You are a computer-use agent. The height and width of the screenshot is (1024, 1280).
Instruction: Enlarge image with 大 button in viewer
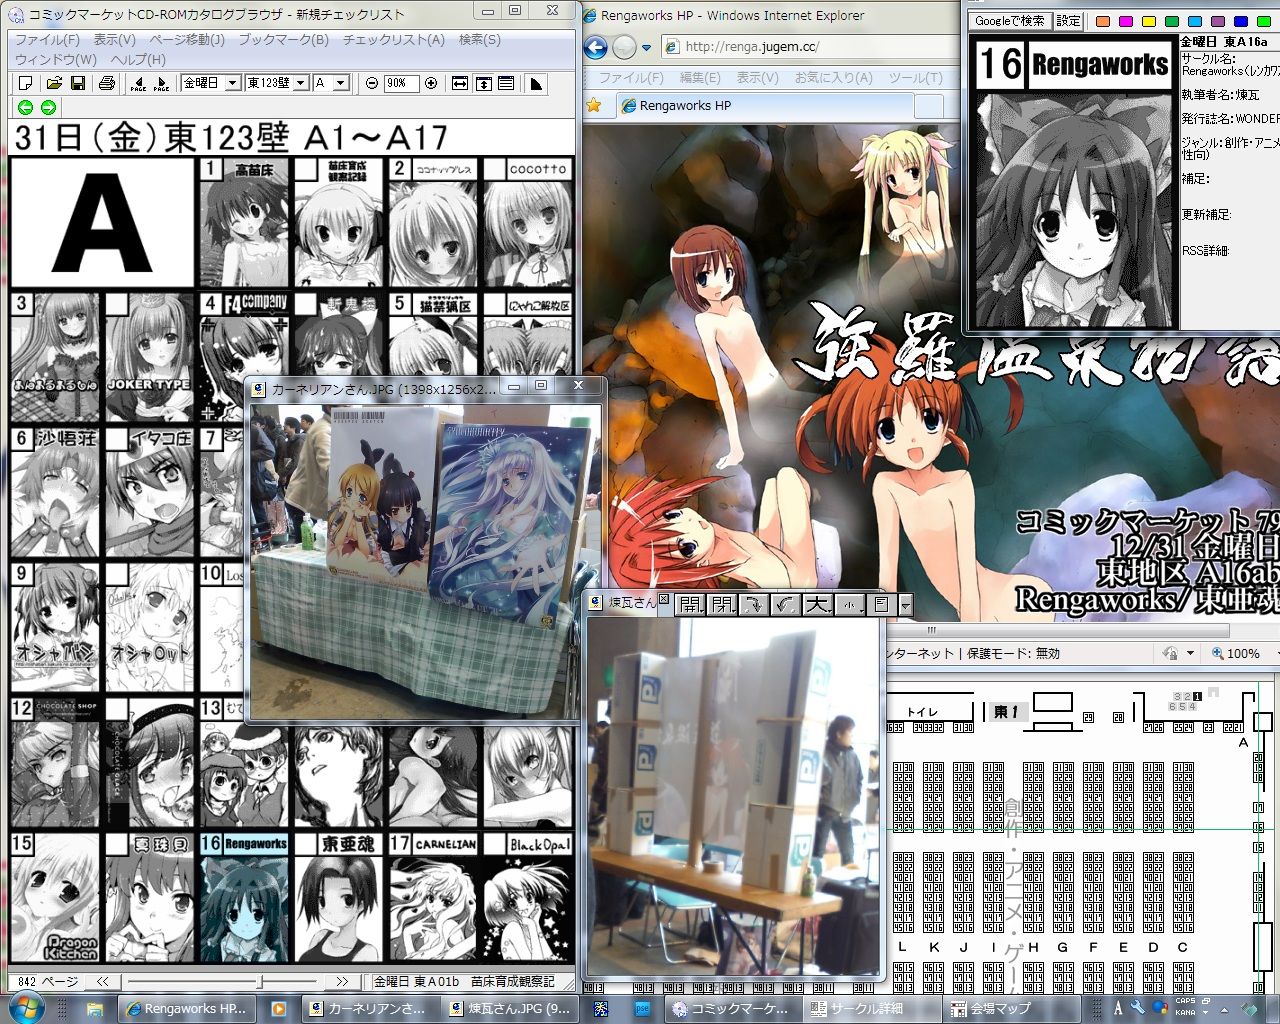(818, 604)
